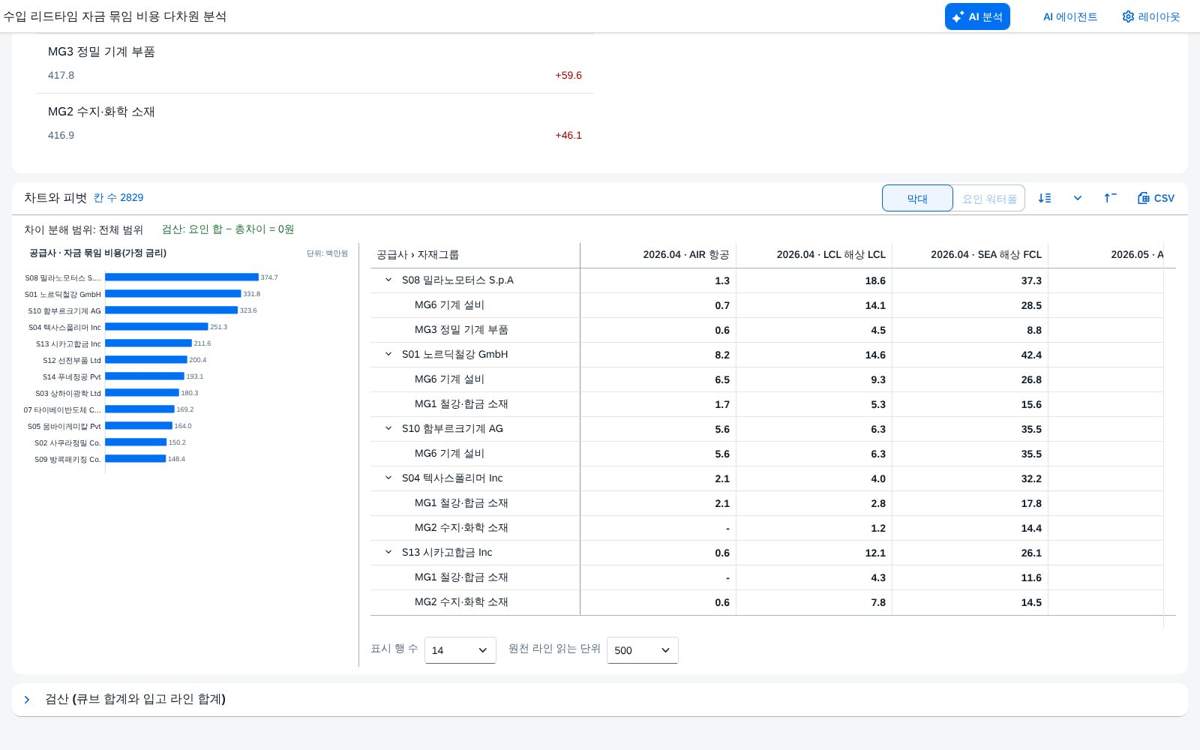The height and width of the screenshot is (750, 1200).
Task: Click the 2026.04 · AIR 항공 column header
Action: click(x=658, y=255)
